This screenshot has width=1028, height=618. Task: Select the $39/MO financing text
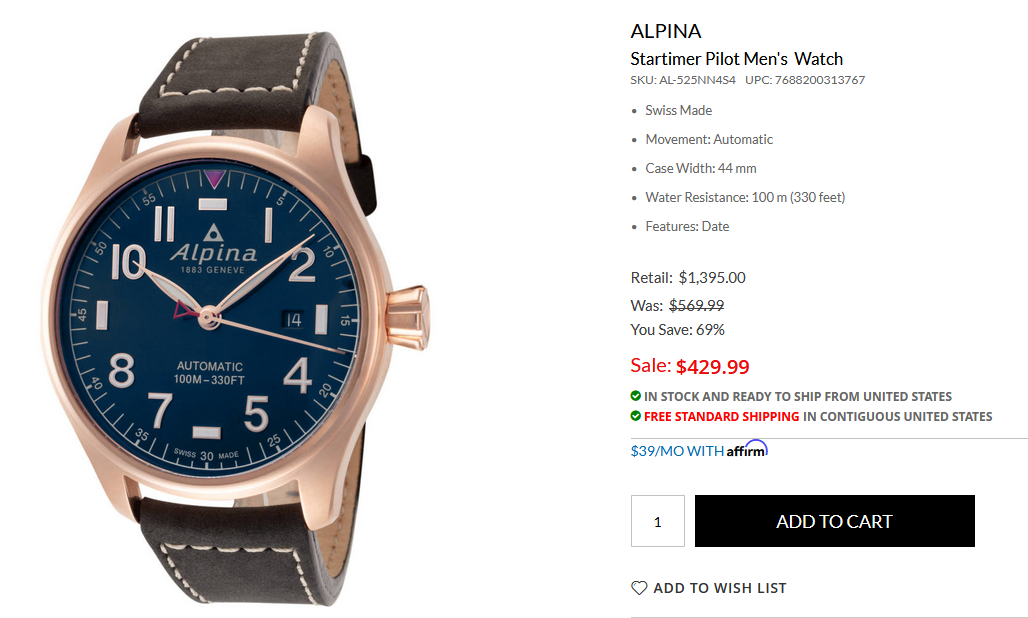point(677,451)
